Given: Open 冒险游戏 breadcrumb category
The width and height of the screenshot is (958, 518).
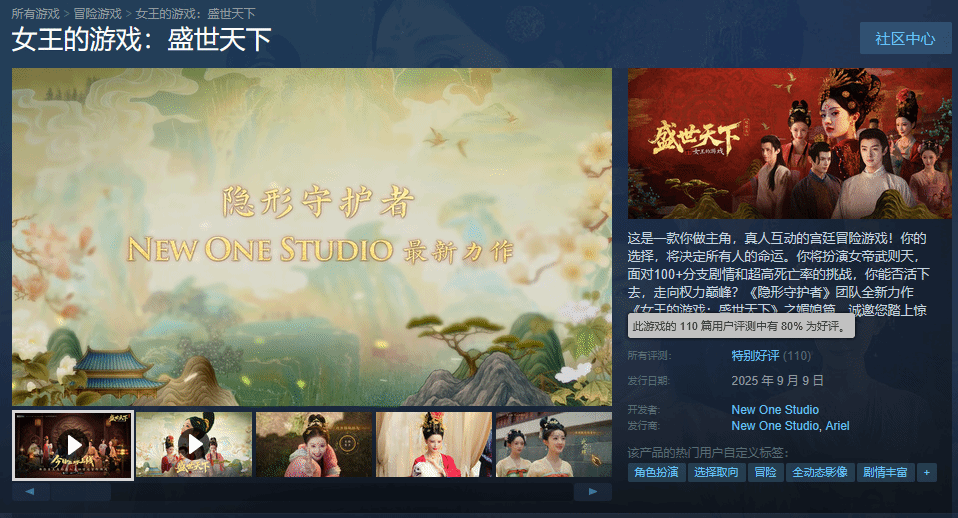Looking at the screenshot, I should click(x=98, y=14).
